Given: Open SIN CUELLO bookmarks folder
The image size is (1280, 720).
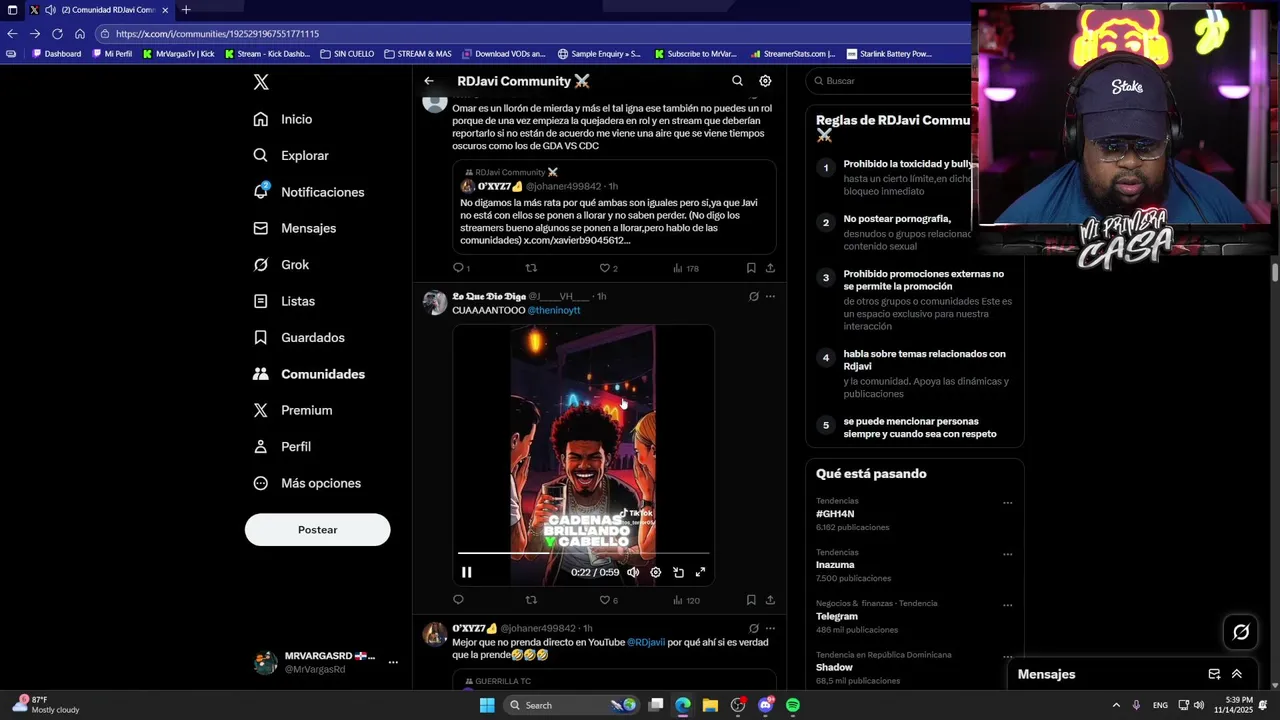Looking at the screenshot, I should (347, 54).
